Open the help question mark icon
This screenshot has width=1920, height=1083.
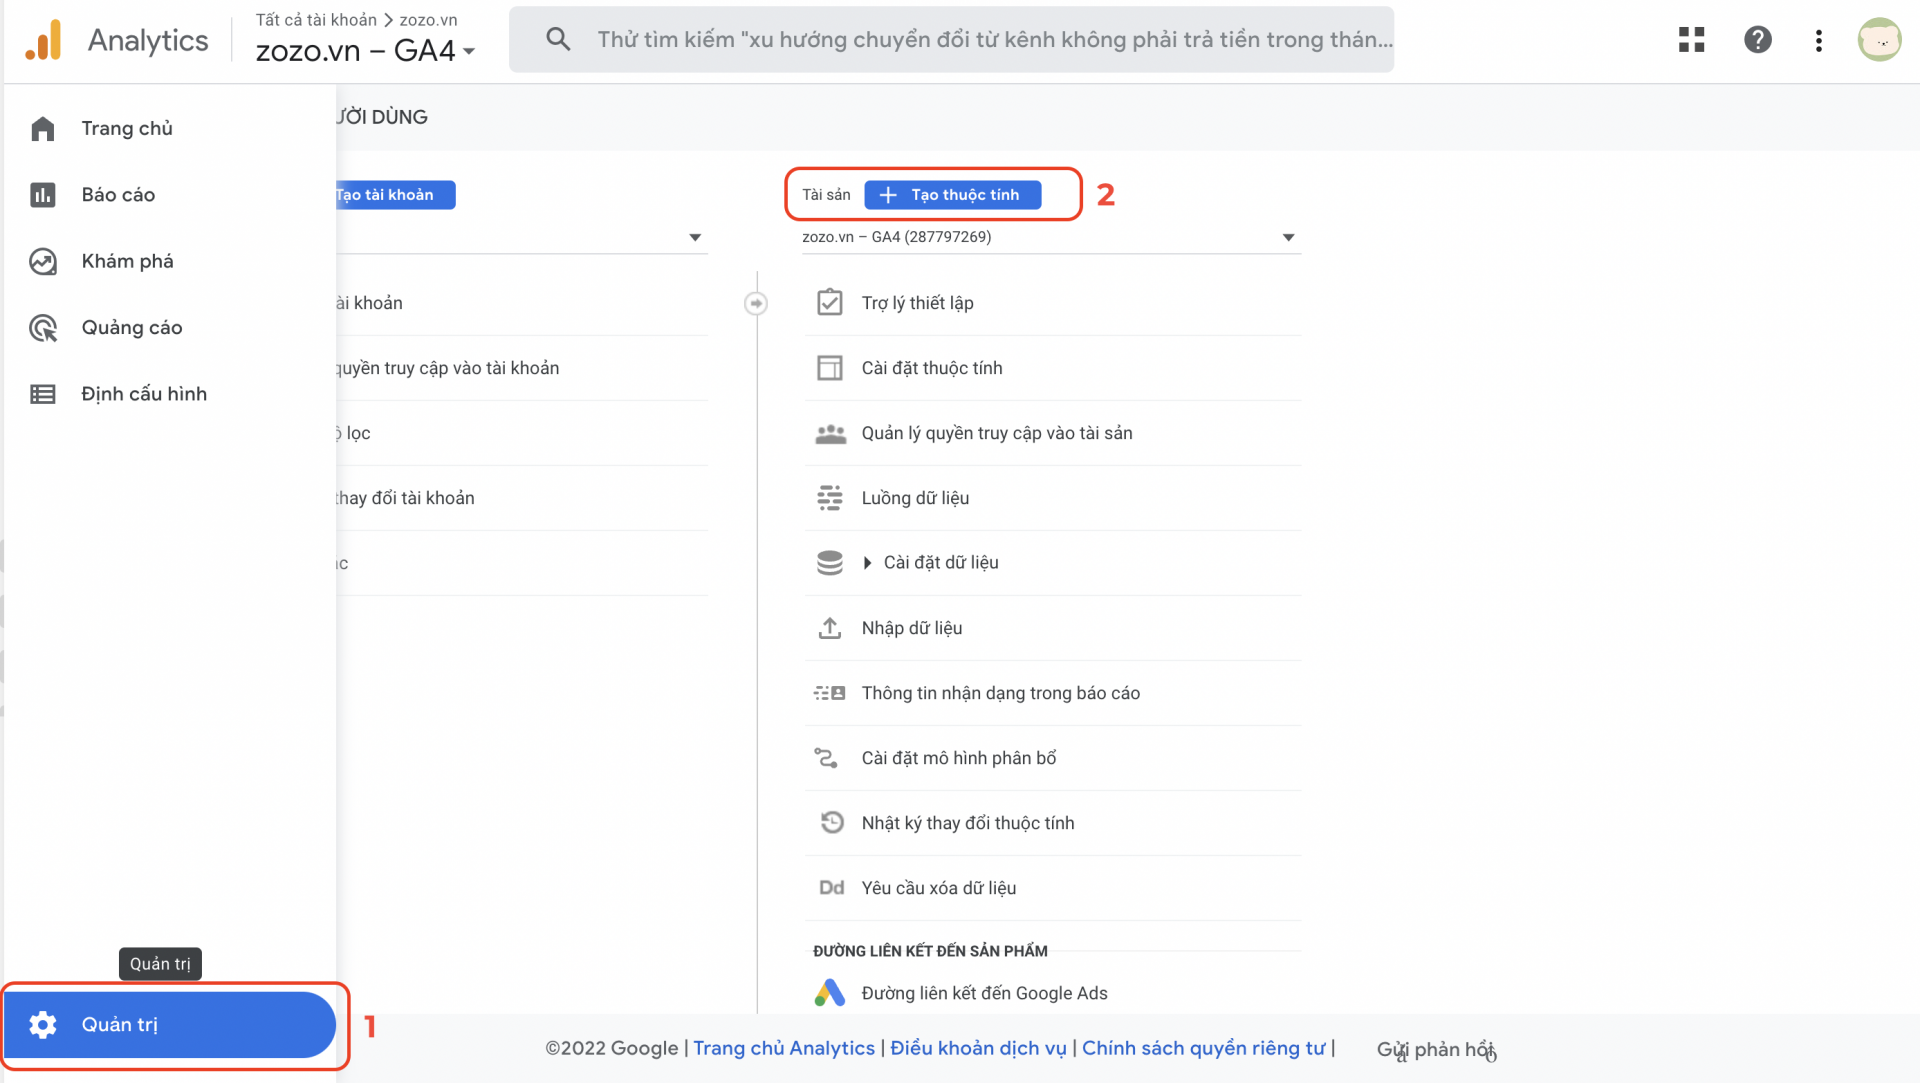click(x=1757, y=40)
